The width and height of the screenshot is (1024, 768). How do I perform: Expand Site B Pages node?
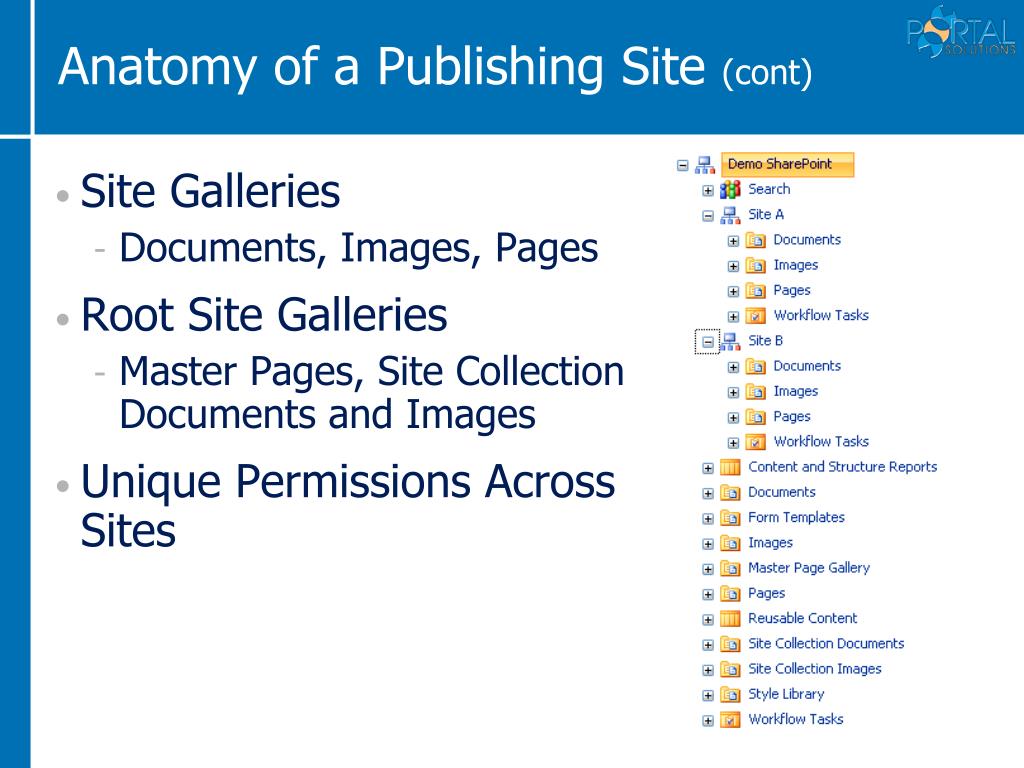733,418
